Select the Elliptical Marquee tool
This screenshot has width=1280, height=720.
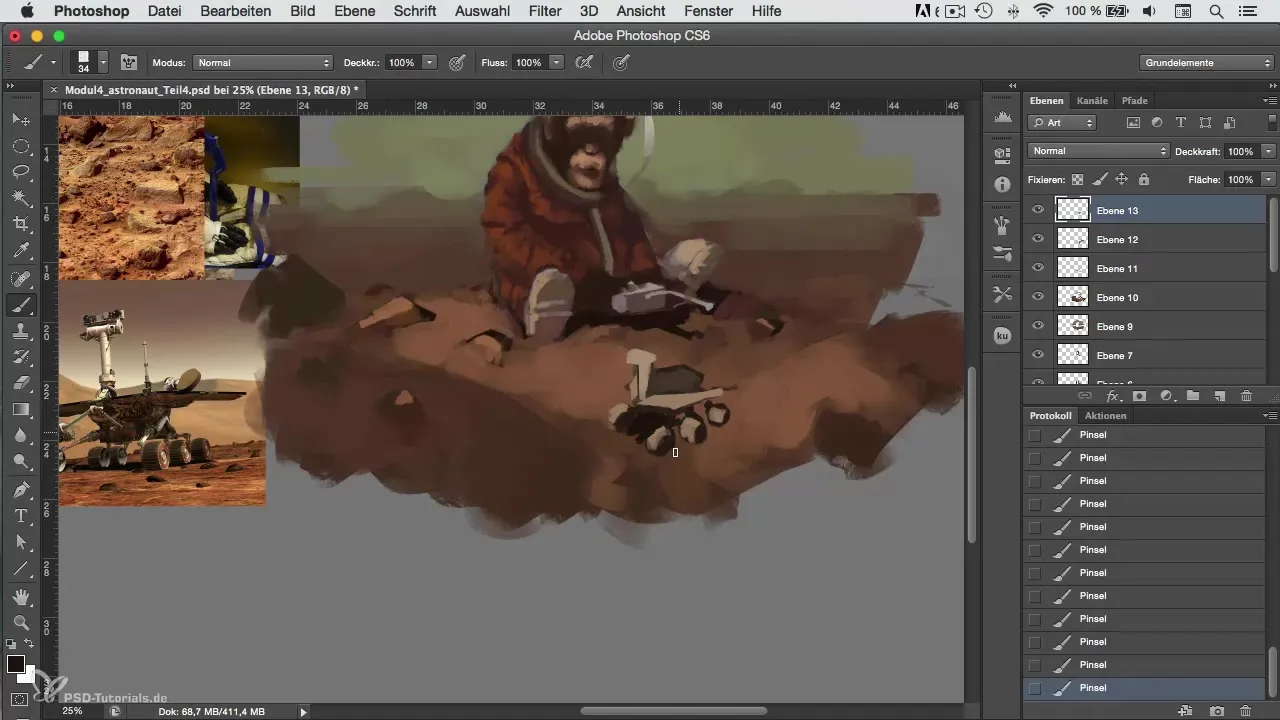click(20, 146)
